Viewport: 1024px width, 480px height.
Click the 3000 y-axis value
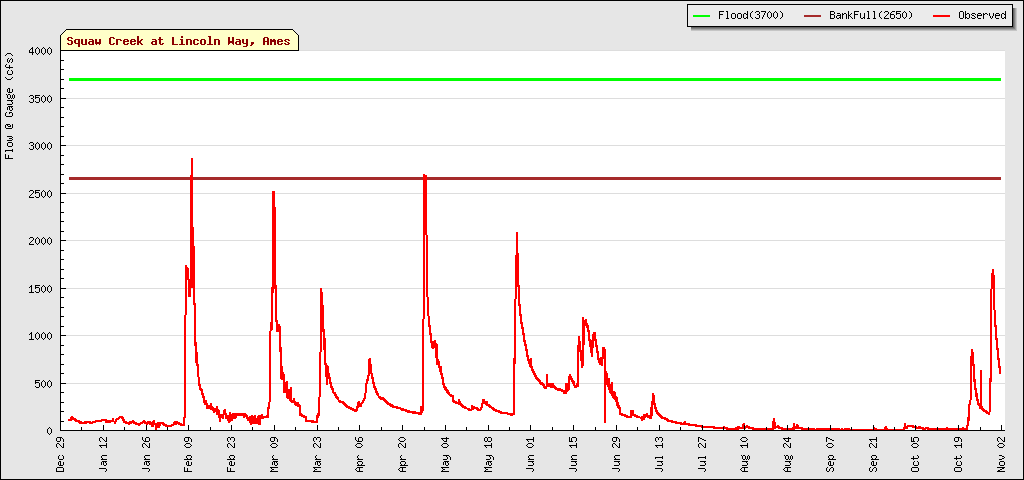[42, 146]
